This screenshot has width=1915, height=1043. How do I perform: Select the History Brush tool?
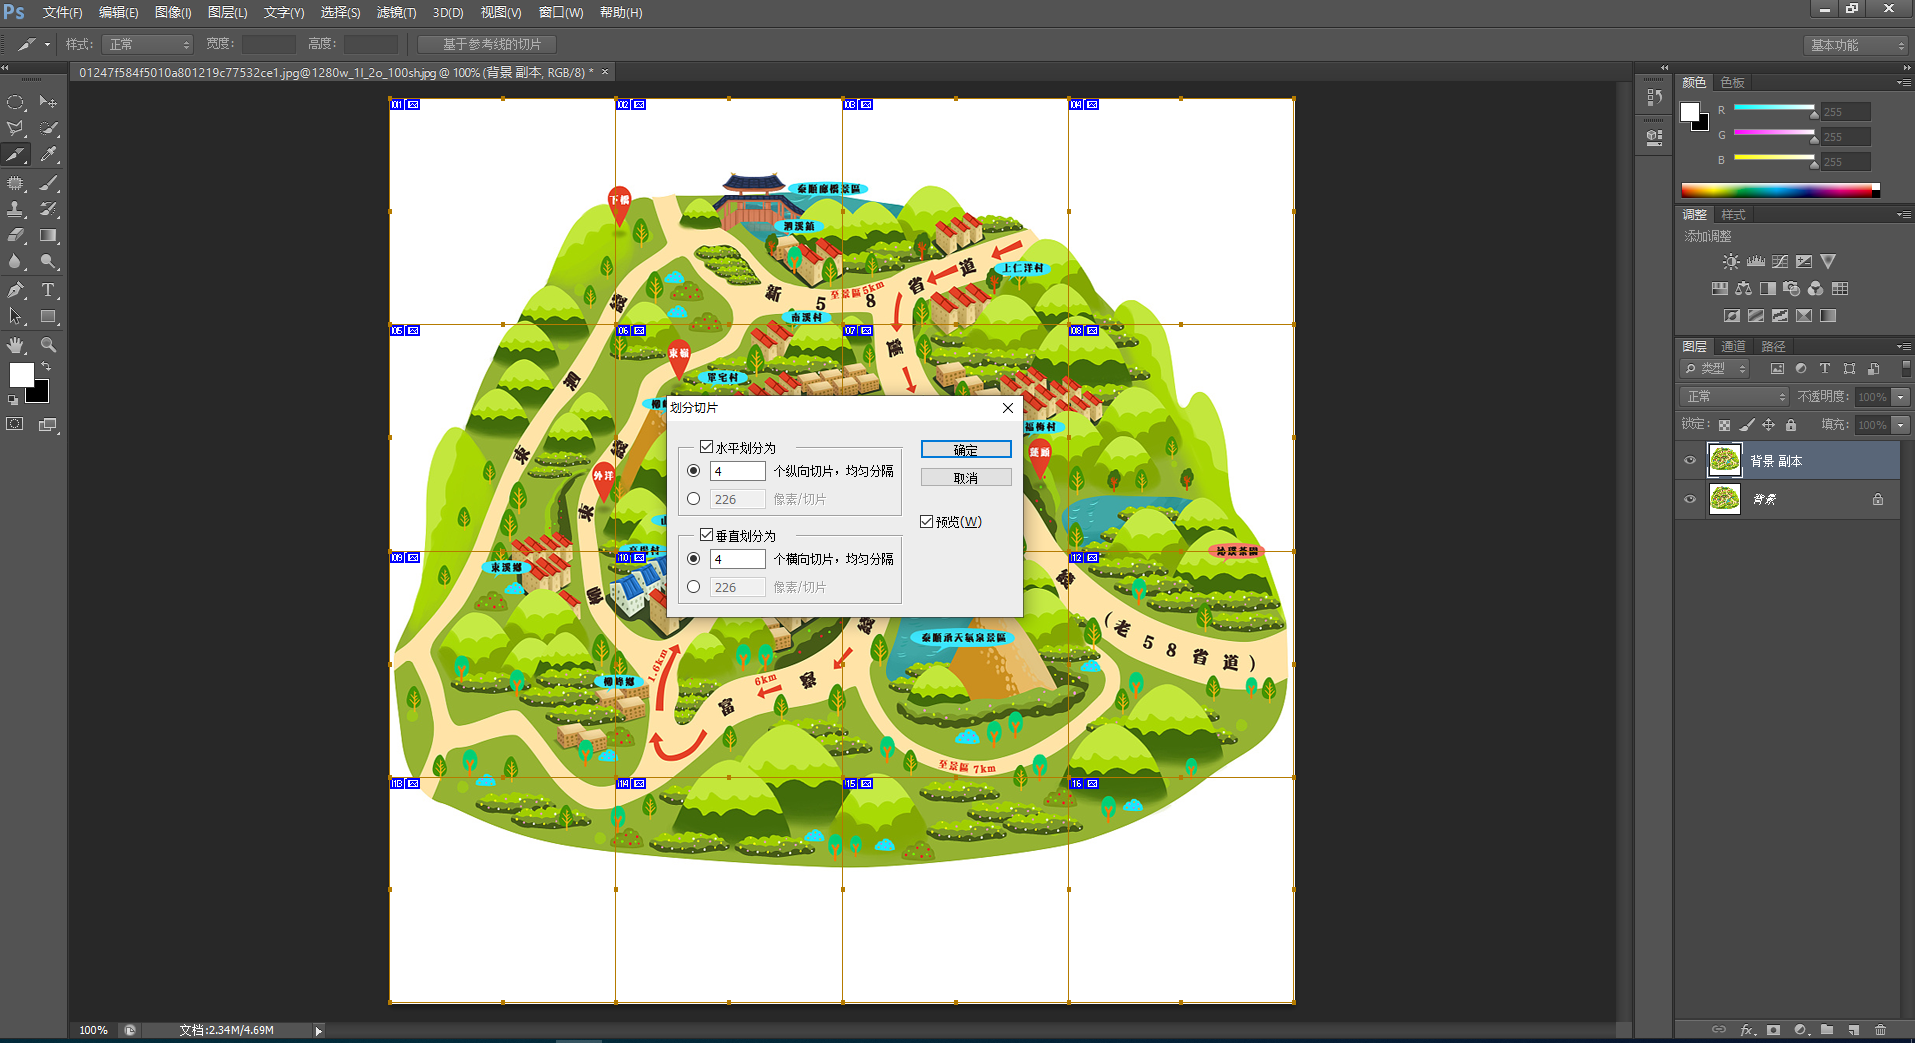click(x=48, y=209)
